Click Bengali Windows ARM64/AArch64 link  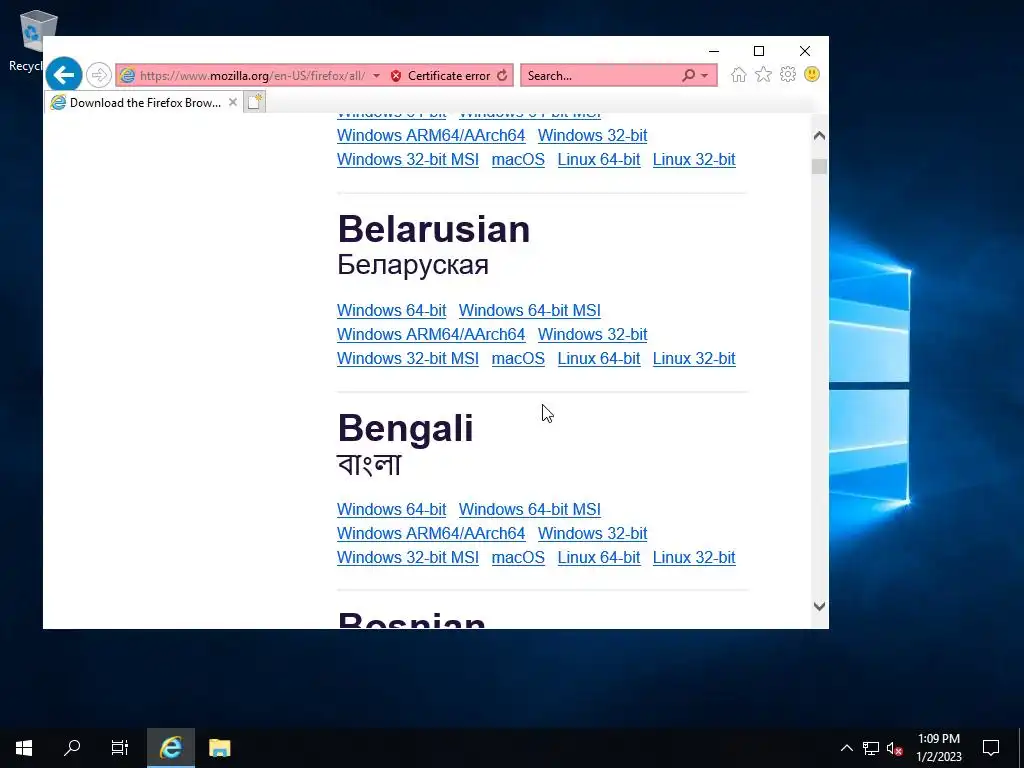point(431,534)
